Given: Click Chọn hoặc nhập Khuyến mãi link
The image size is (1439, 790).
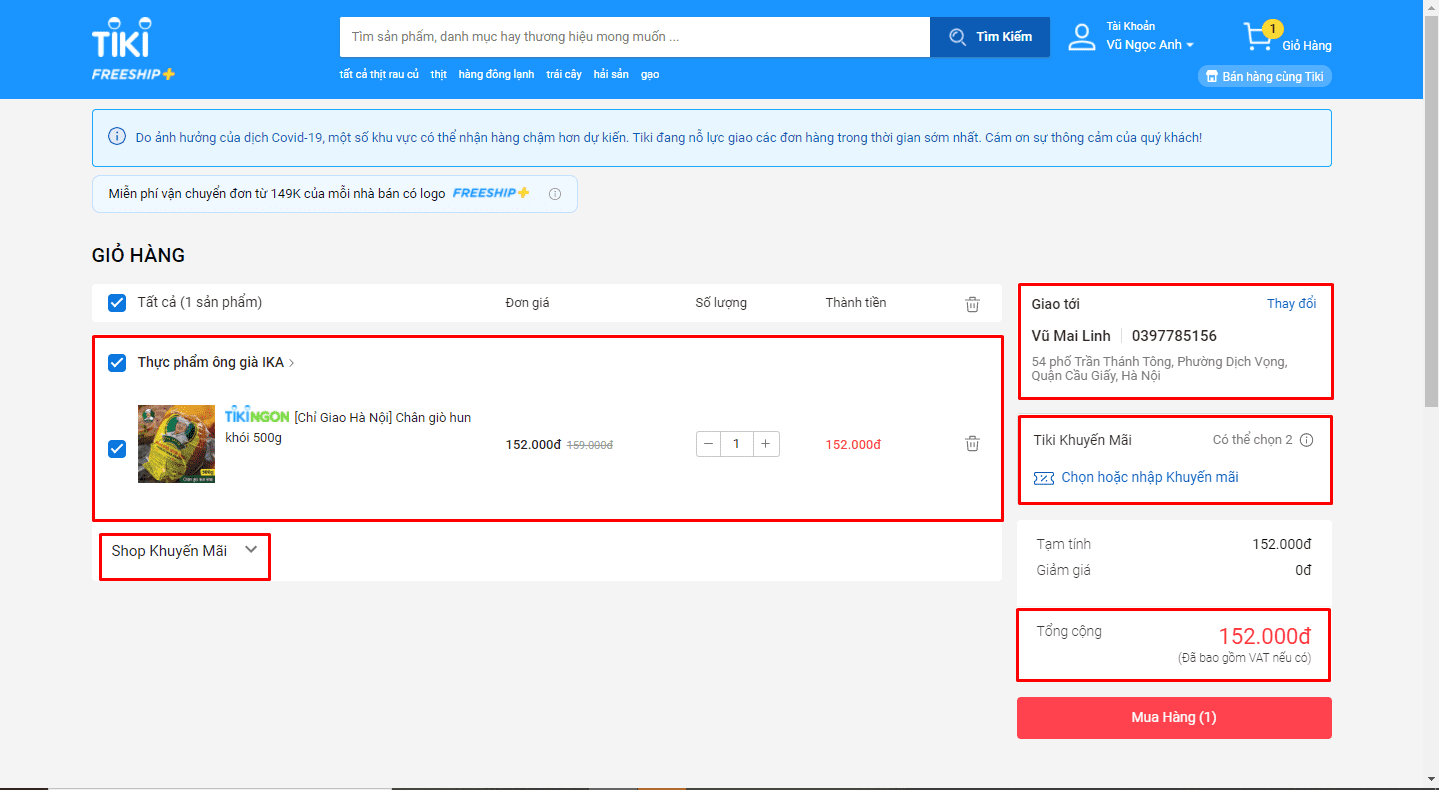Looking at the screenshot, I should tap(1150, 478).
